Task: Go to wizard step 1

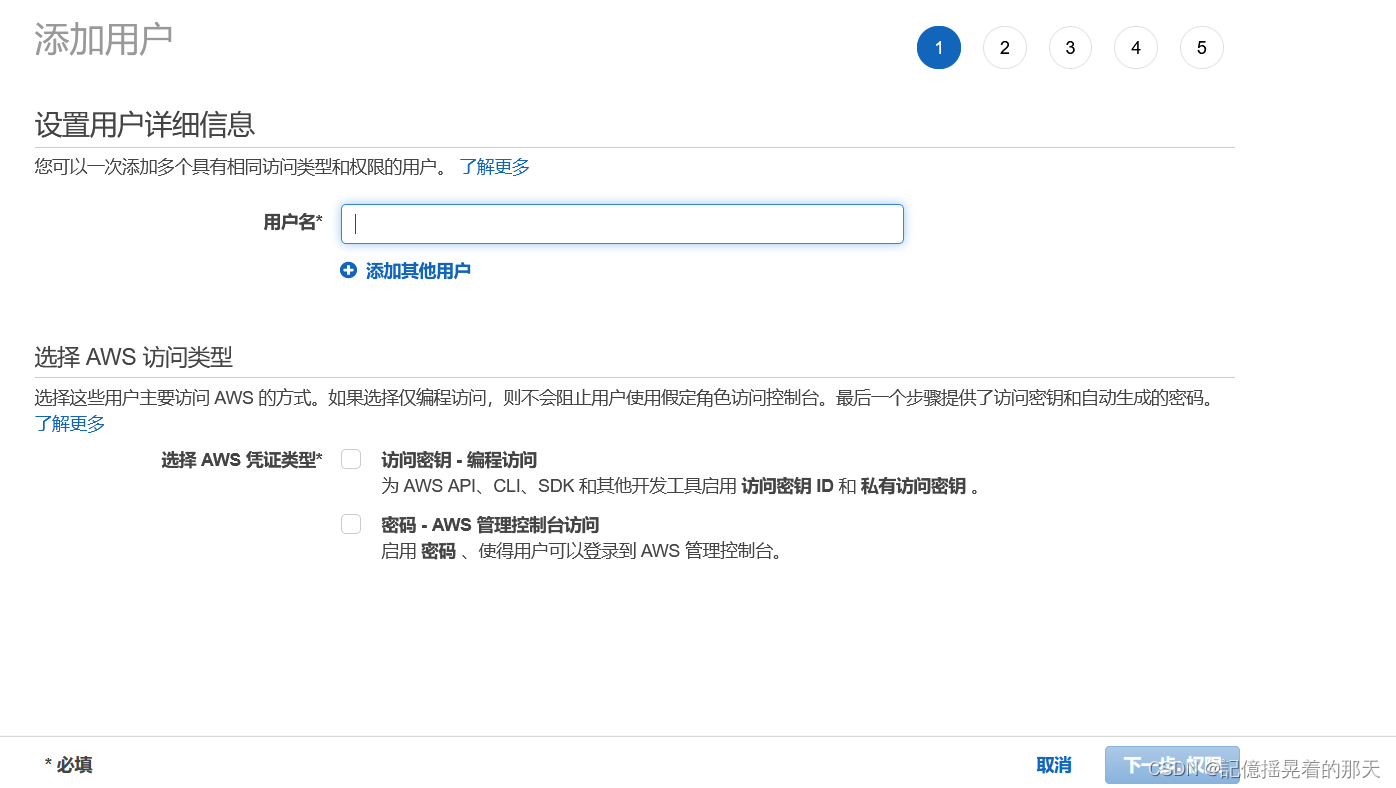Action: (939, 48)
